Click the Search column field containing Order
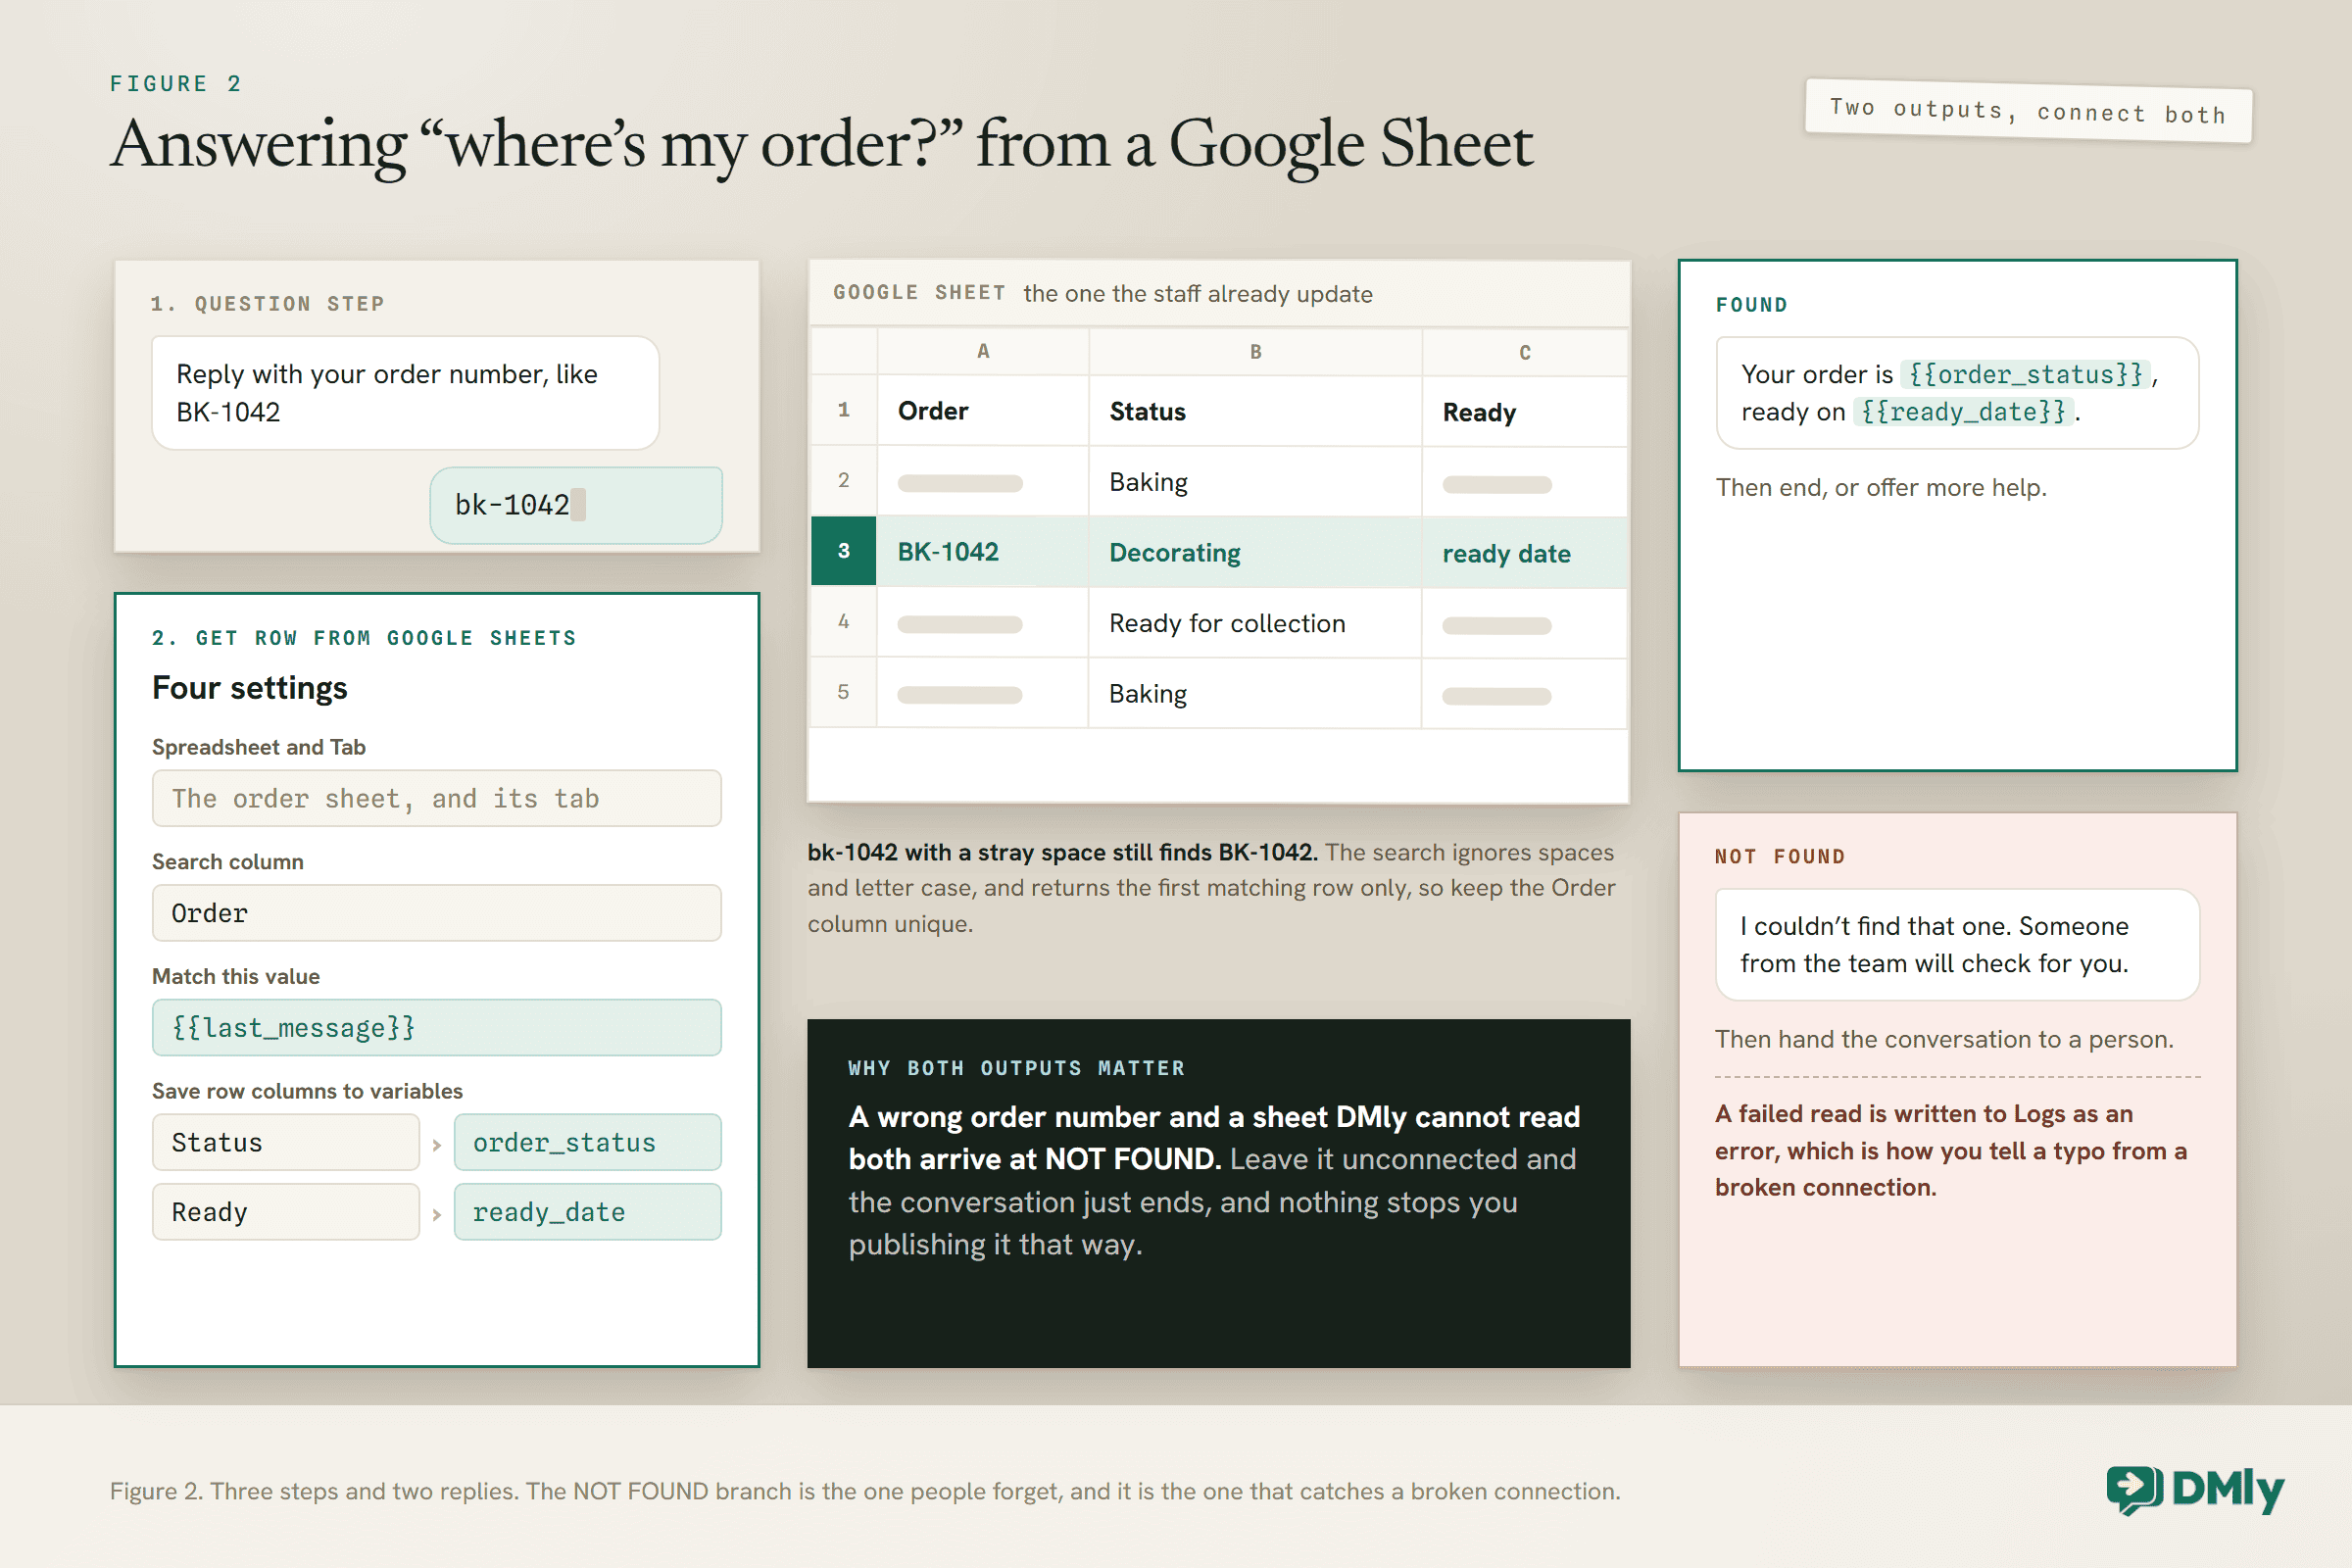Viewport: 2352px width, 1568px height. point(437,913)
